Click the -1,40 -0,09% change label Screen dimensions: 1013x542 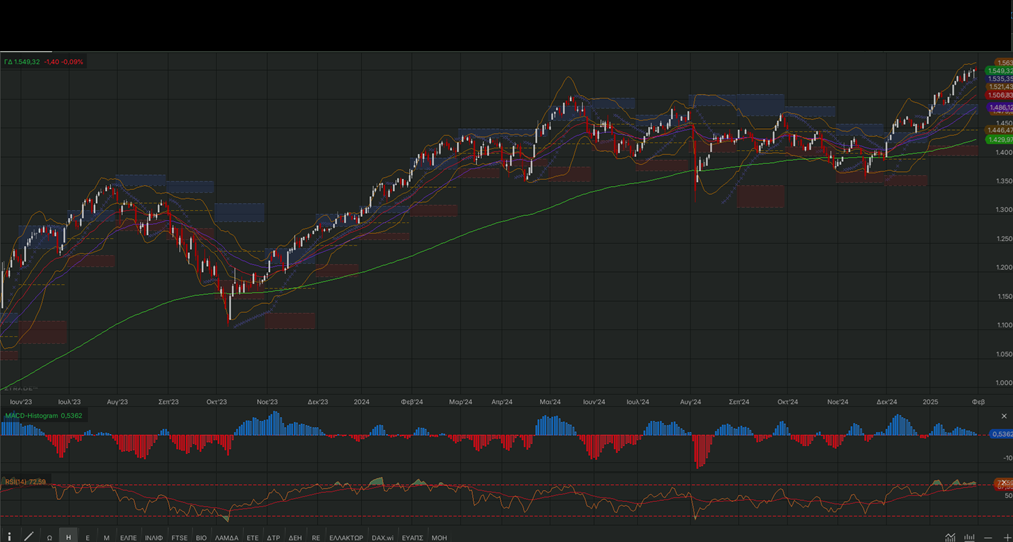pyautogui.click(x=63, y=61)
